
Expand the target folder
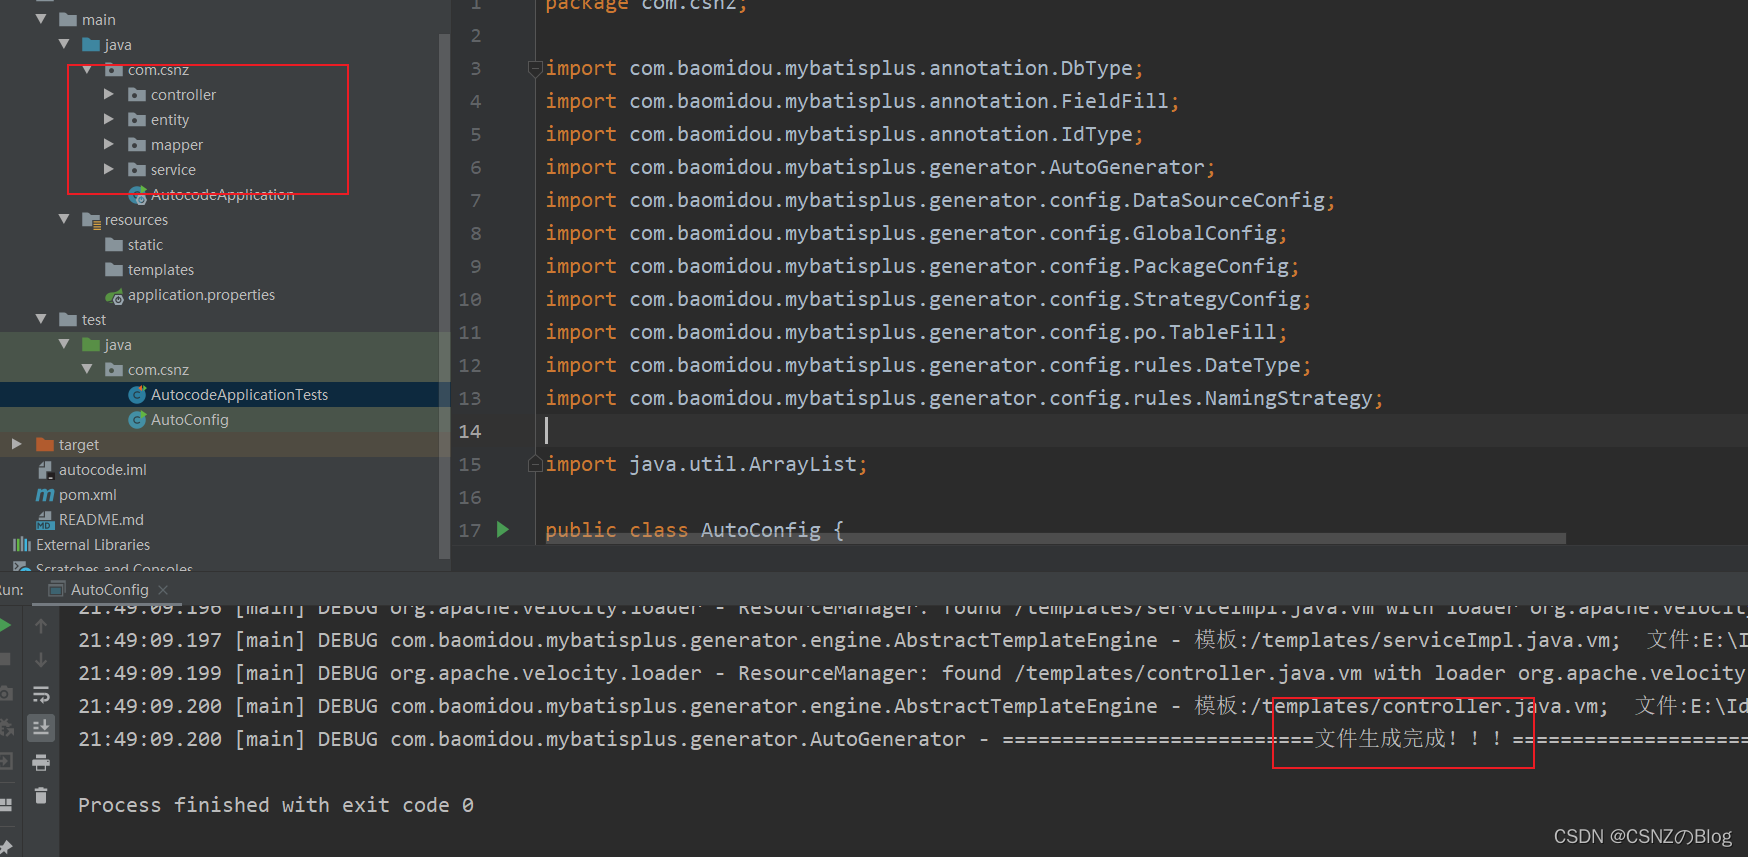tap(16, 444)
